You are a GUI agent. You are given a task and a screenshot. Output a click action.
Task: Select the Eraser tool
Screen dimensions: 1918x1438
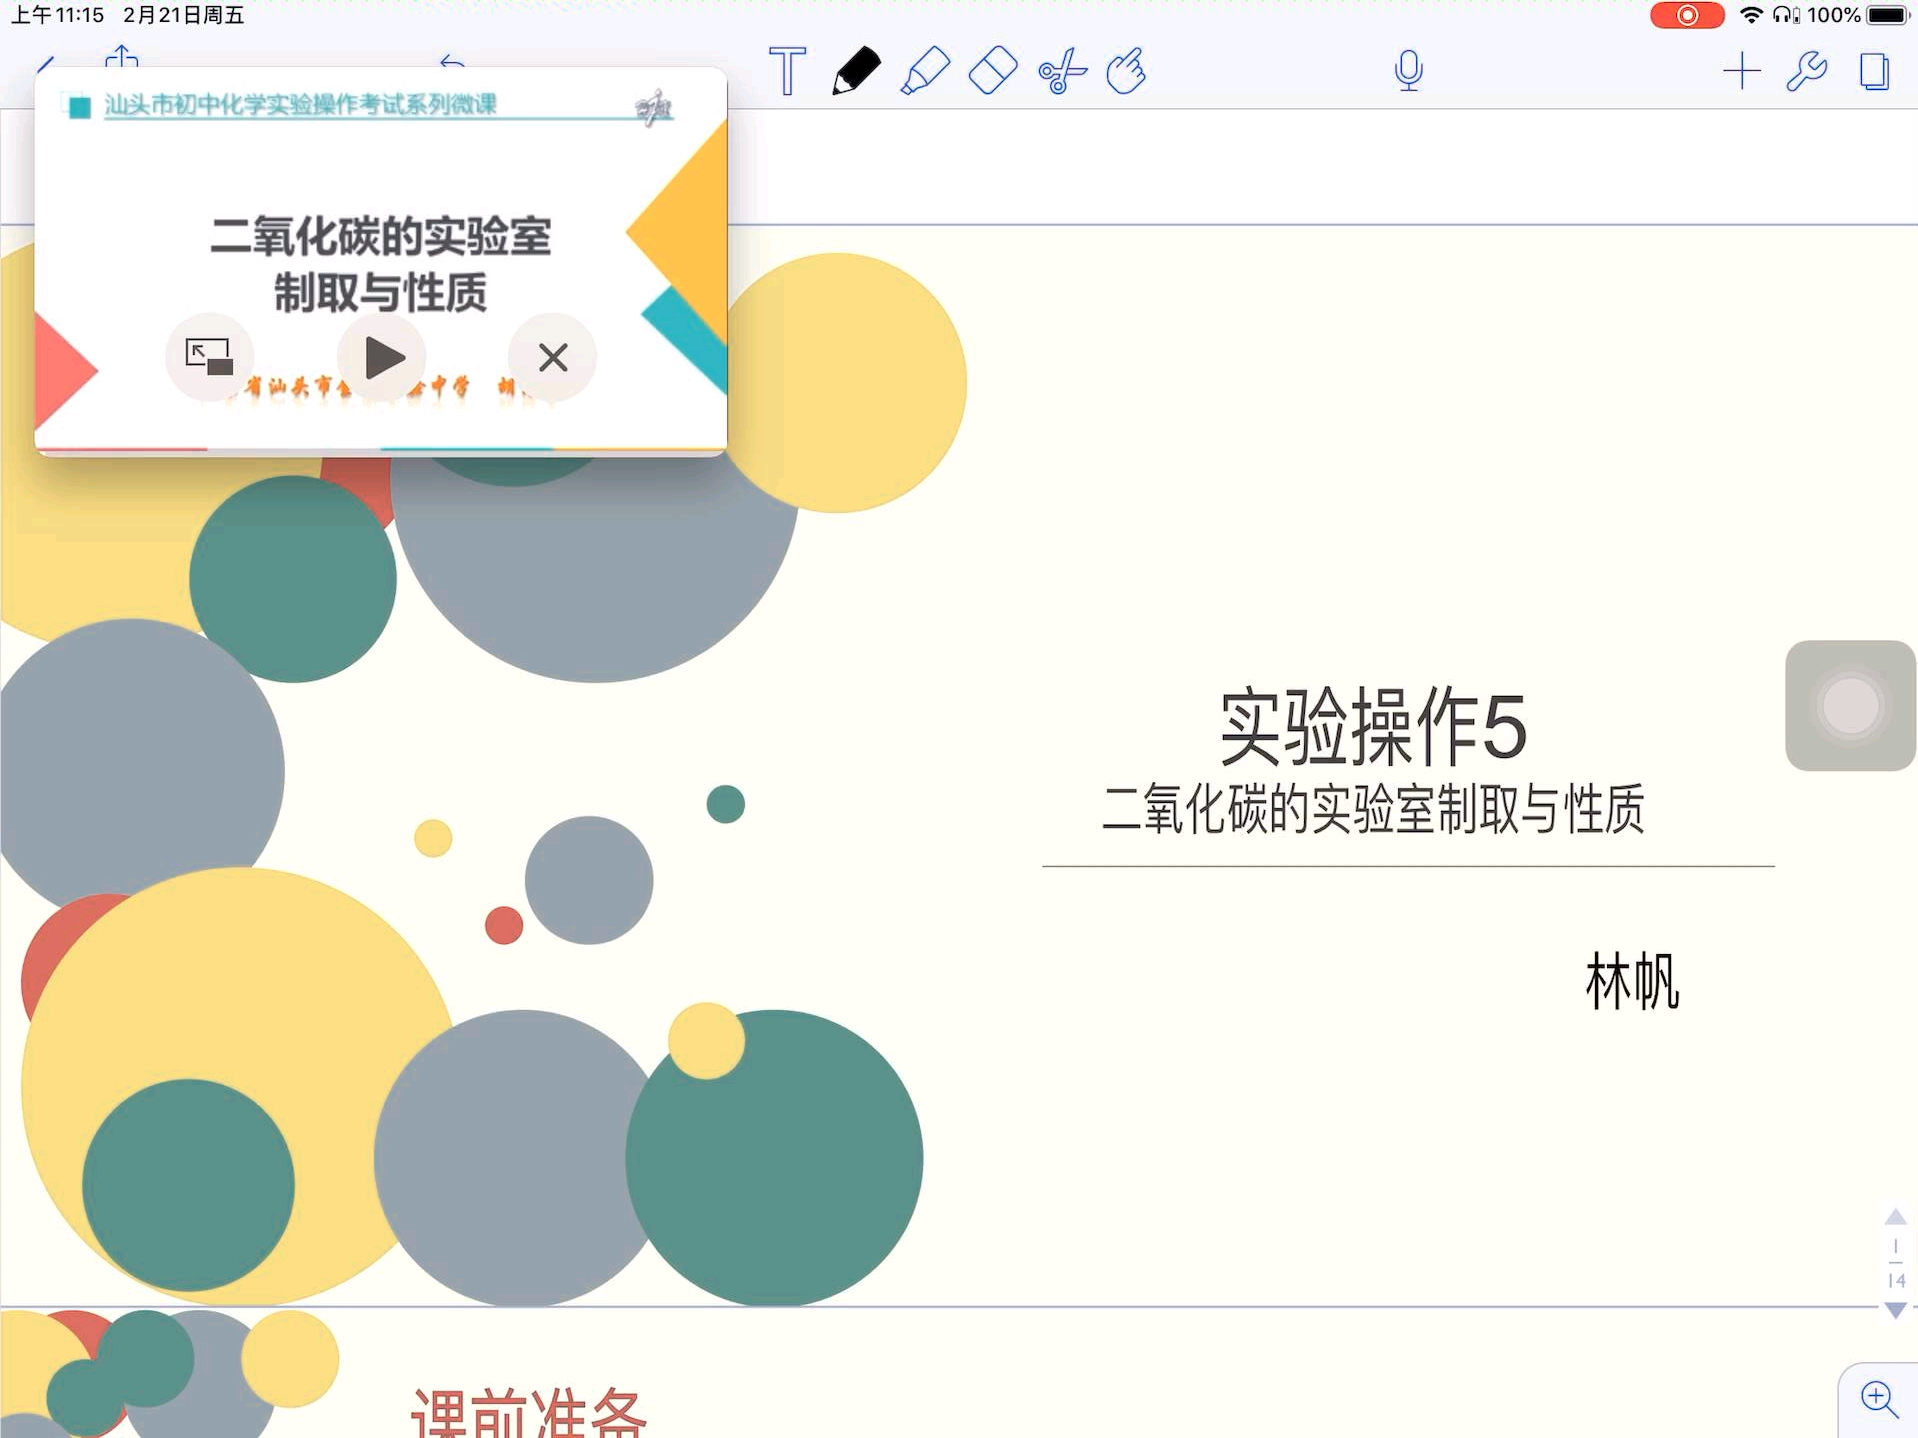pos(994,71)
